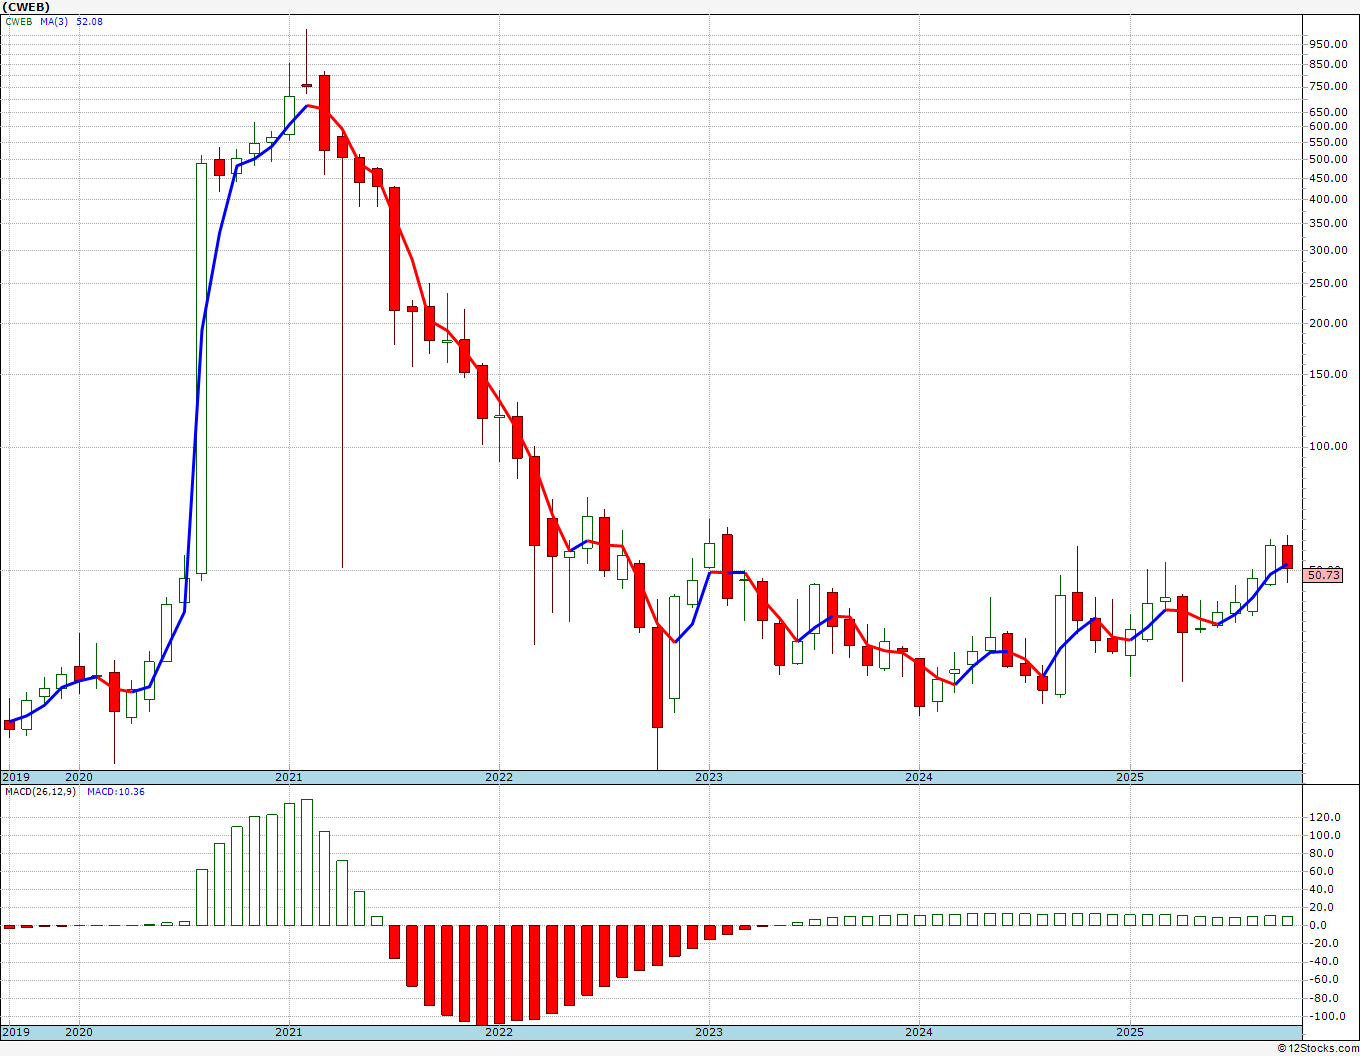1360x1056 pixels.
Task: Select the 52.08 moving average value
Action: (x=89, y=21)
